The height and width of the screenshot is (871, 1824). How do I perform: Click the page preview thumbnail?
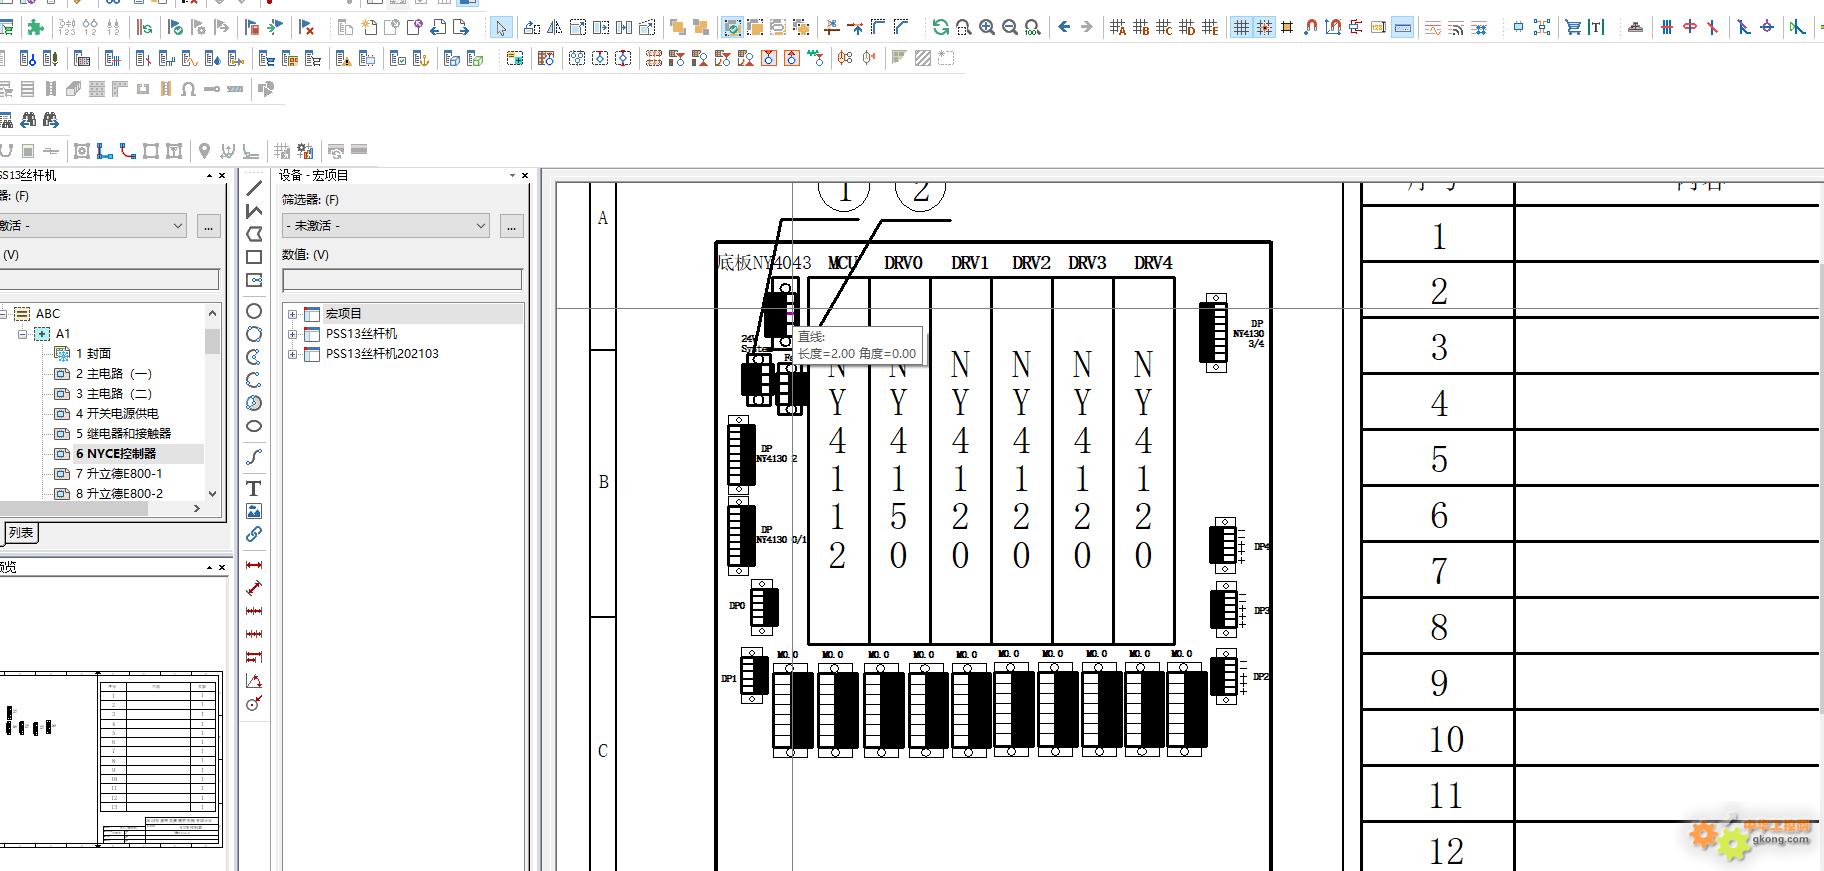(x=111, y=762)
